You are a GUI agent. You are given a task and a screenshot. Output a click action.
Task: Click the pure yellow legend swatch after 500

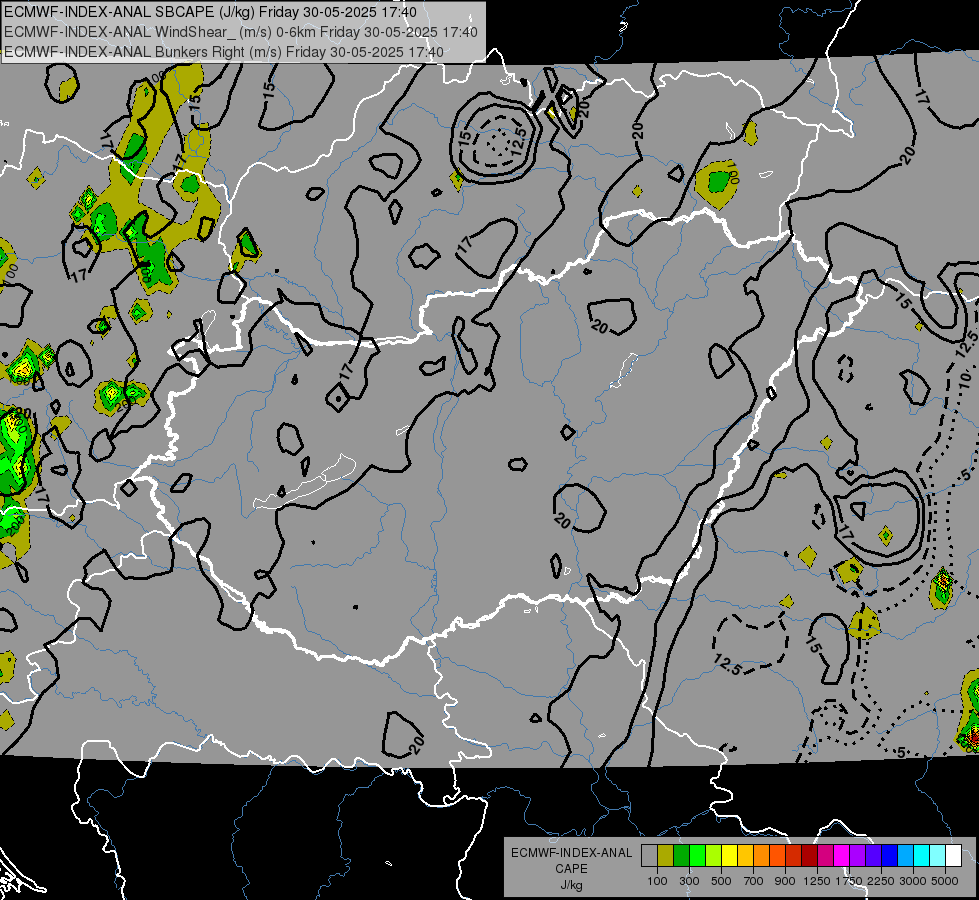(x=729, y=856)
